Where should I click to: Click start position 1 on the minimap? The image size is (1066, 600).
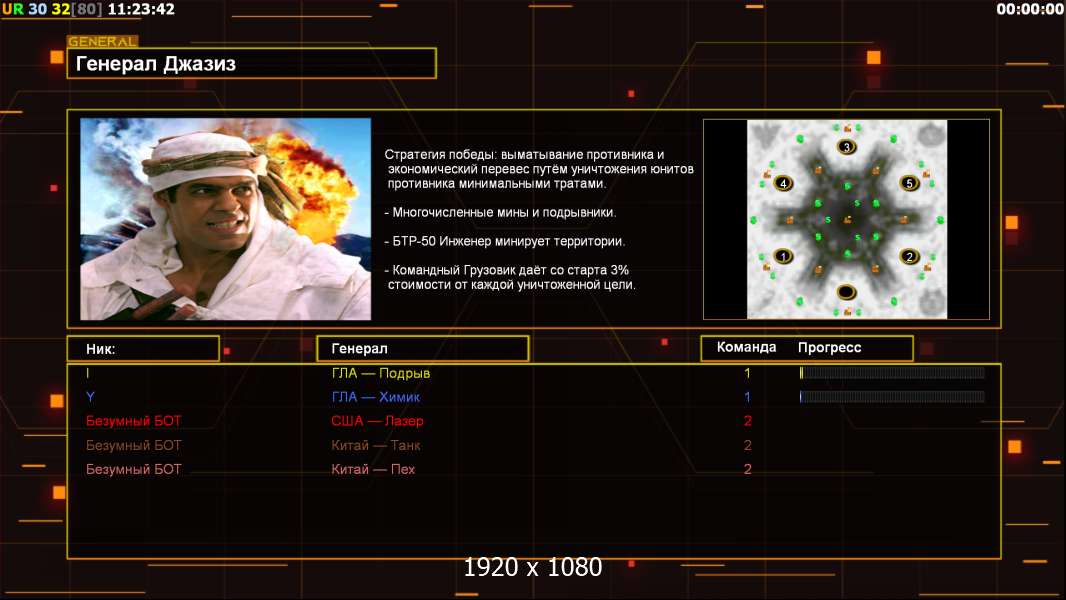click(x=783, y=256)
